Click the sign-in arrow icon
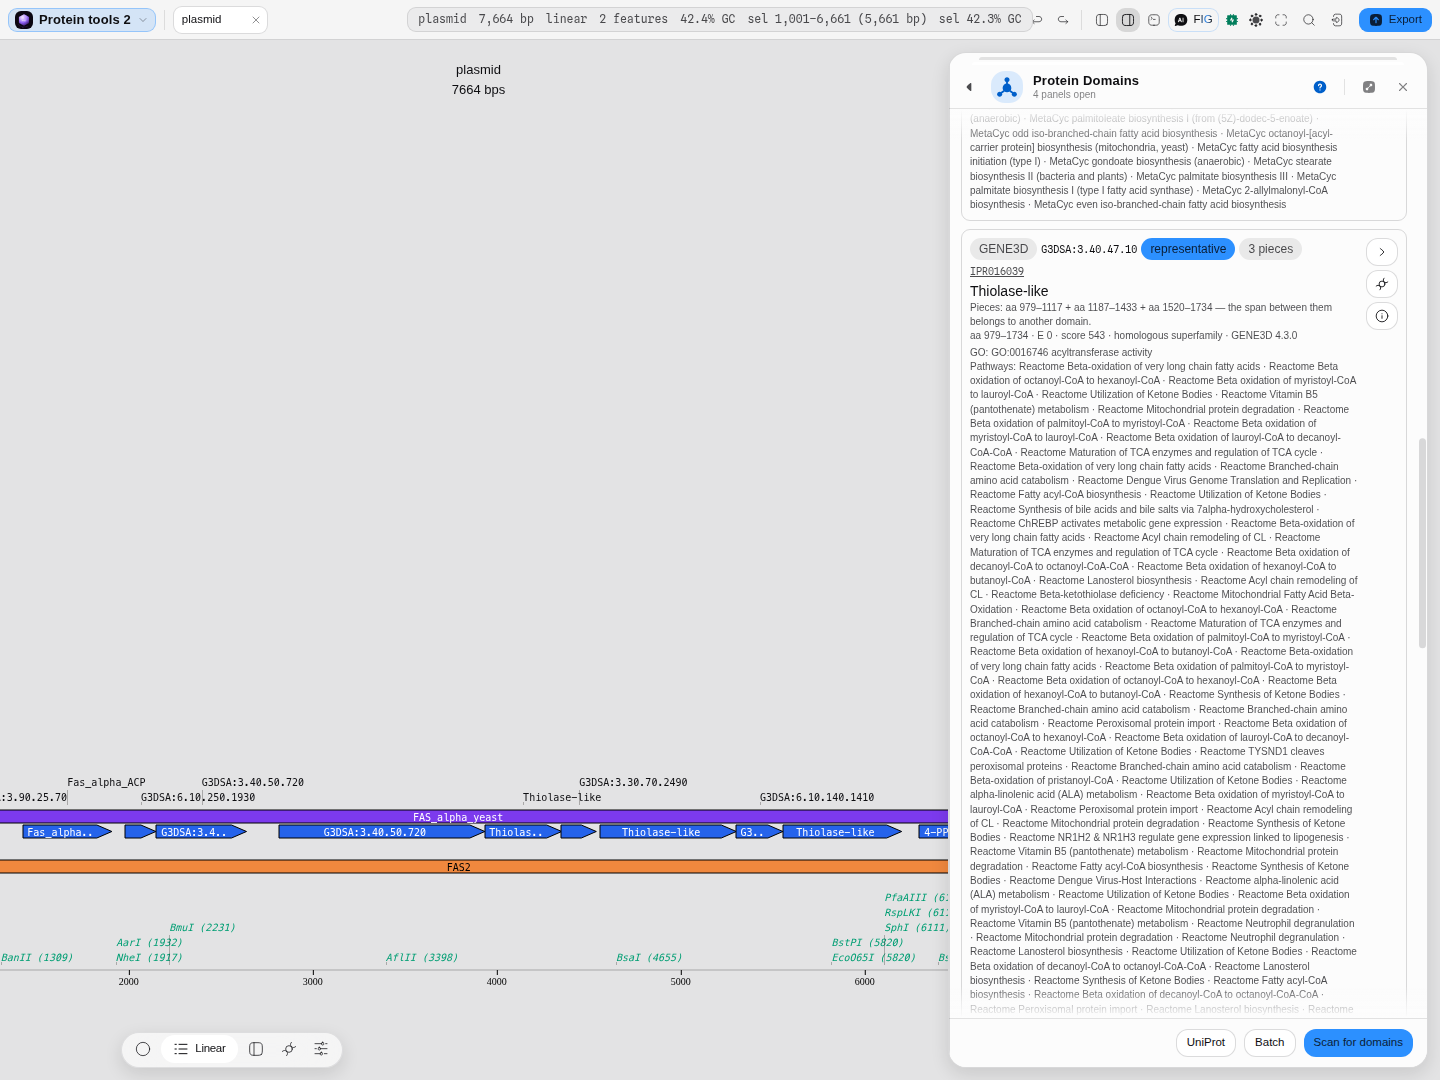The image size is (1440, 1080). point(1337,20)
